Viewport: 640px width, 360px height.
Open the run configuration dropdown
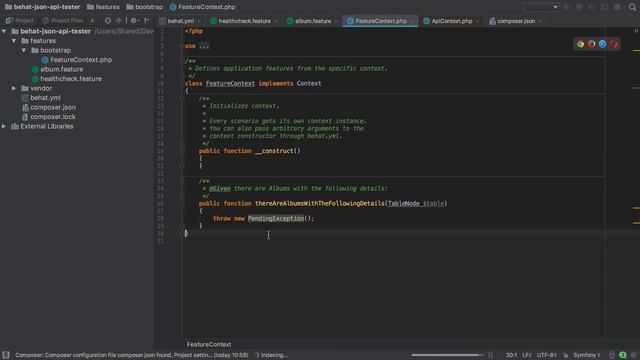coord(541,7)
